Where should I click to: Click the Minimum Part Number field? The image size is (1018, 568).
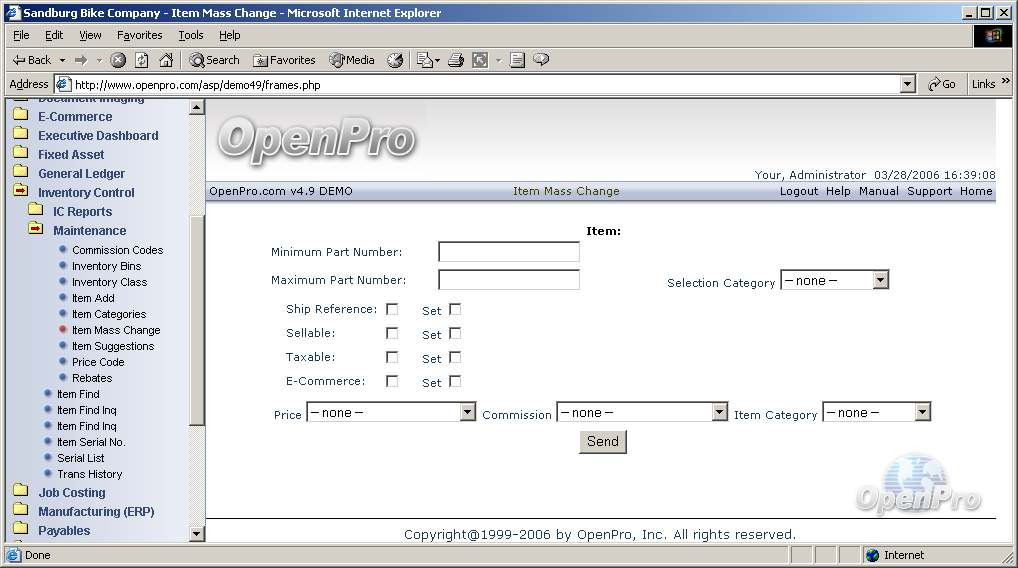click(508, 252)
